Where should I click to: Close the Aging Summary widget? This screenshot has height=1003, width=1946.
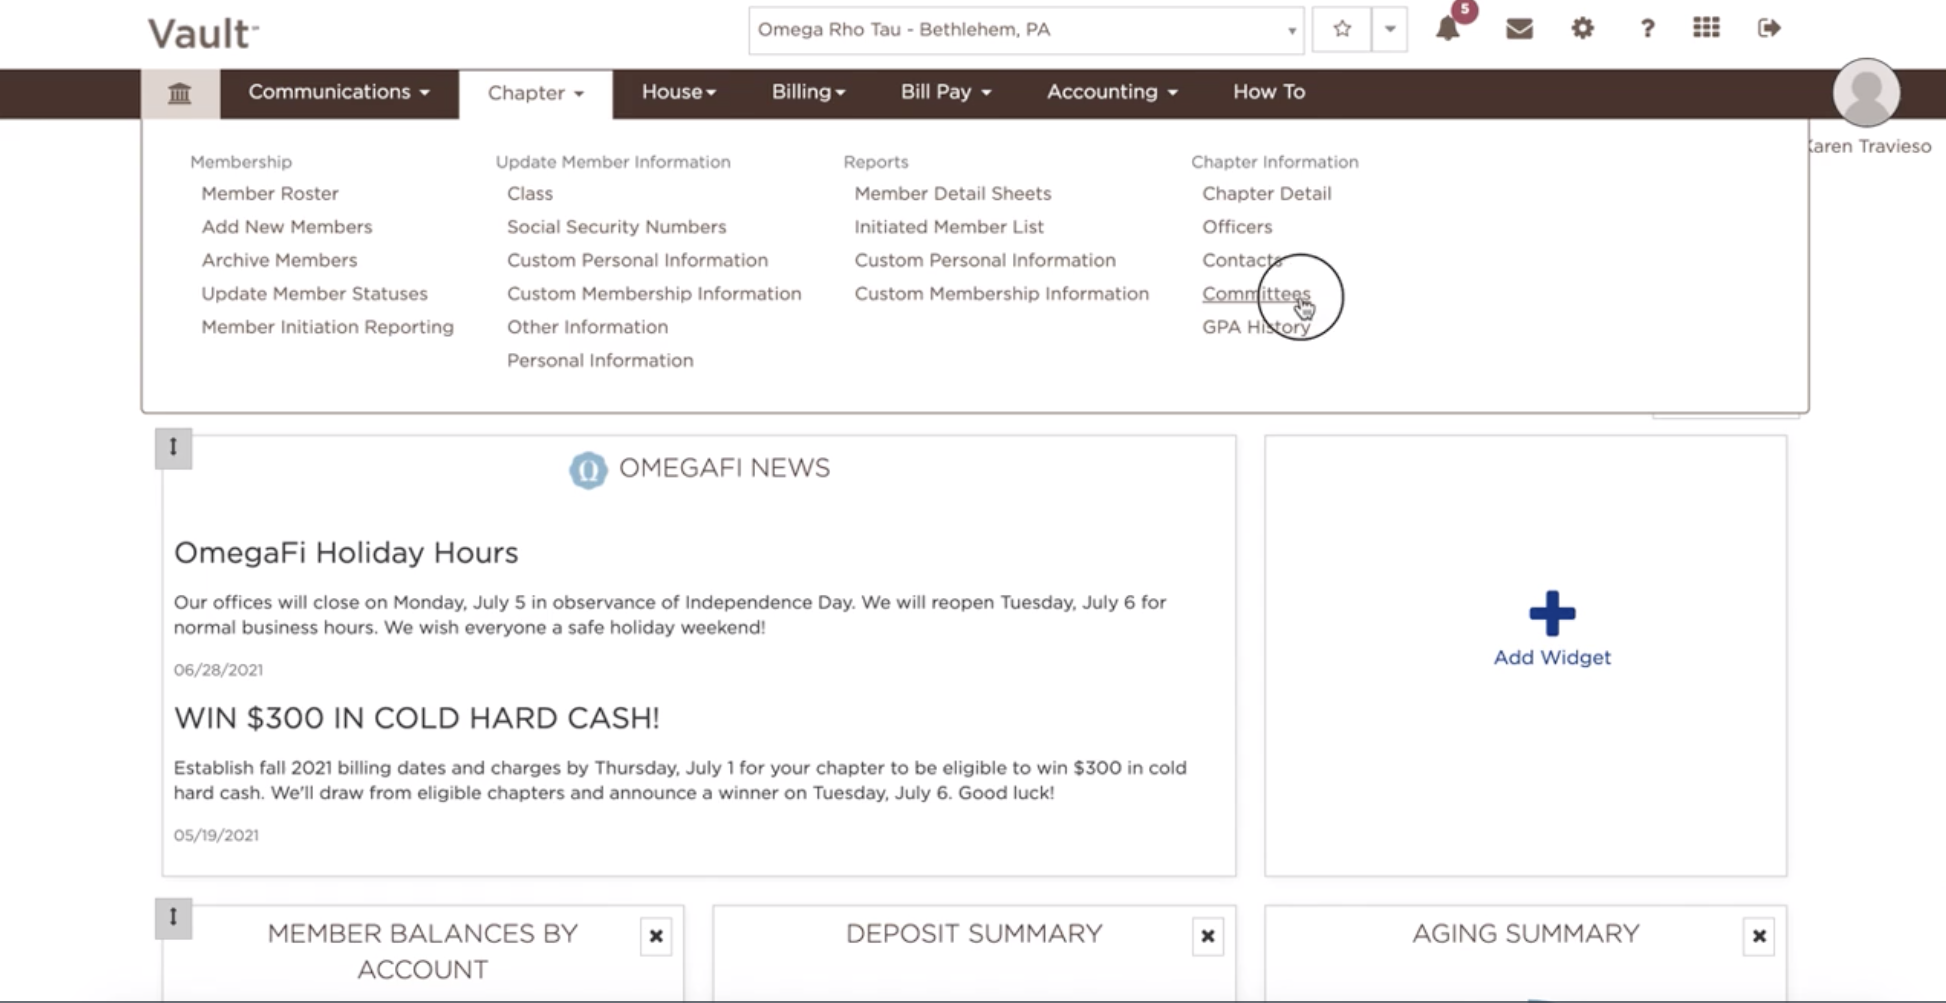pyautogui.click(x=1758, y=936)
